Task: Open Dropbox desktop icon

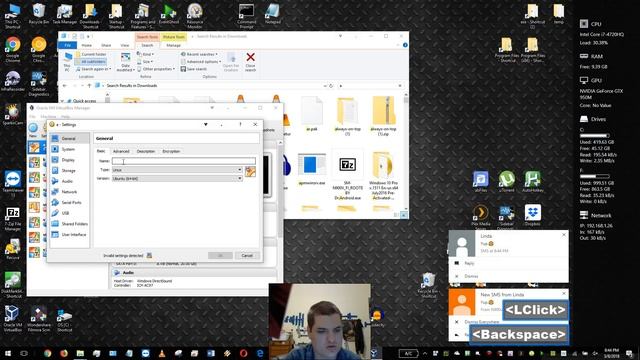Action: (533, 216)
